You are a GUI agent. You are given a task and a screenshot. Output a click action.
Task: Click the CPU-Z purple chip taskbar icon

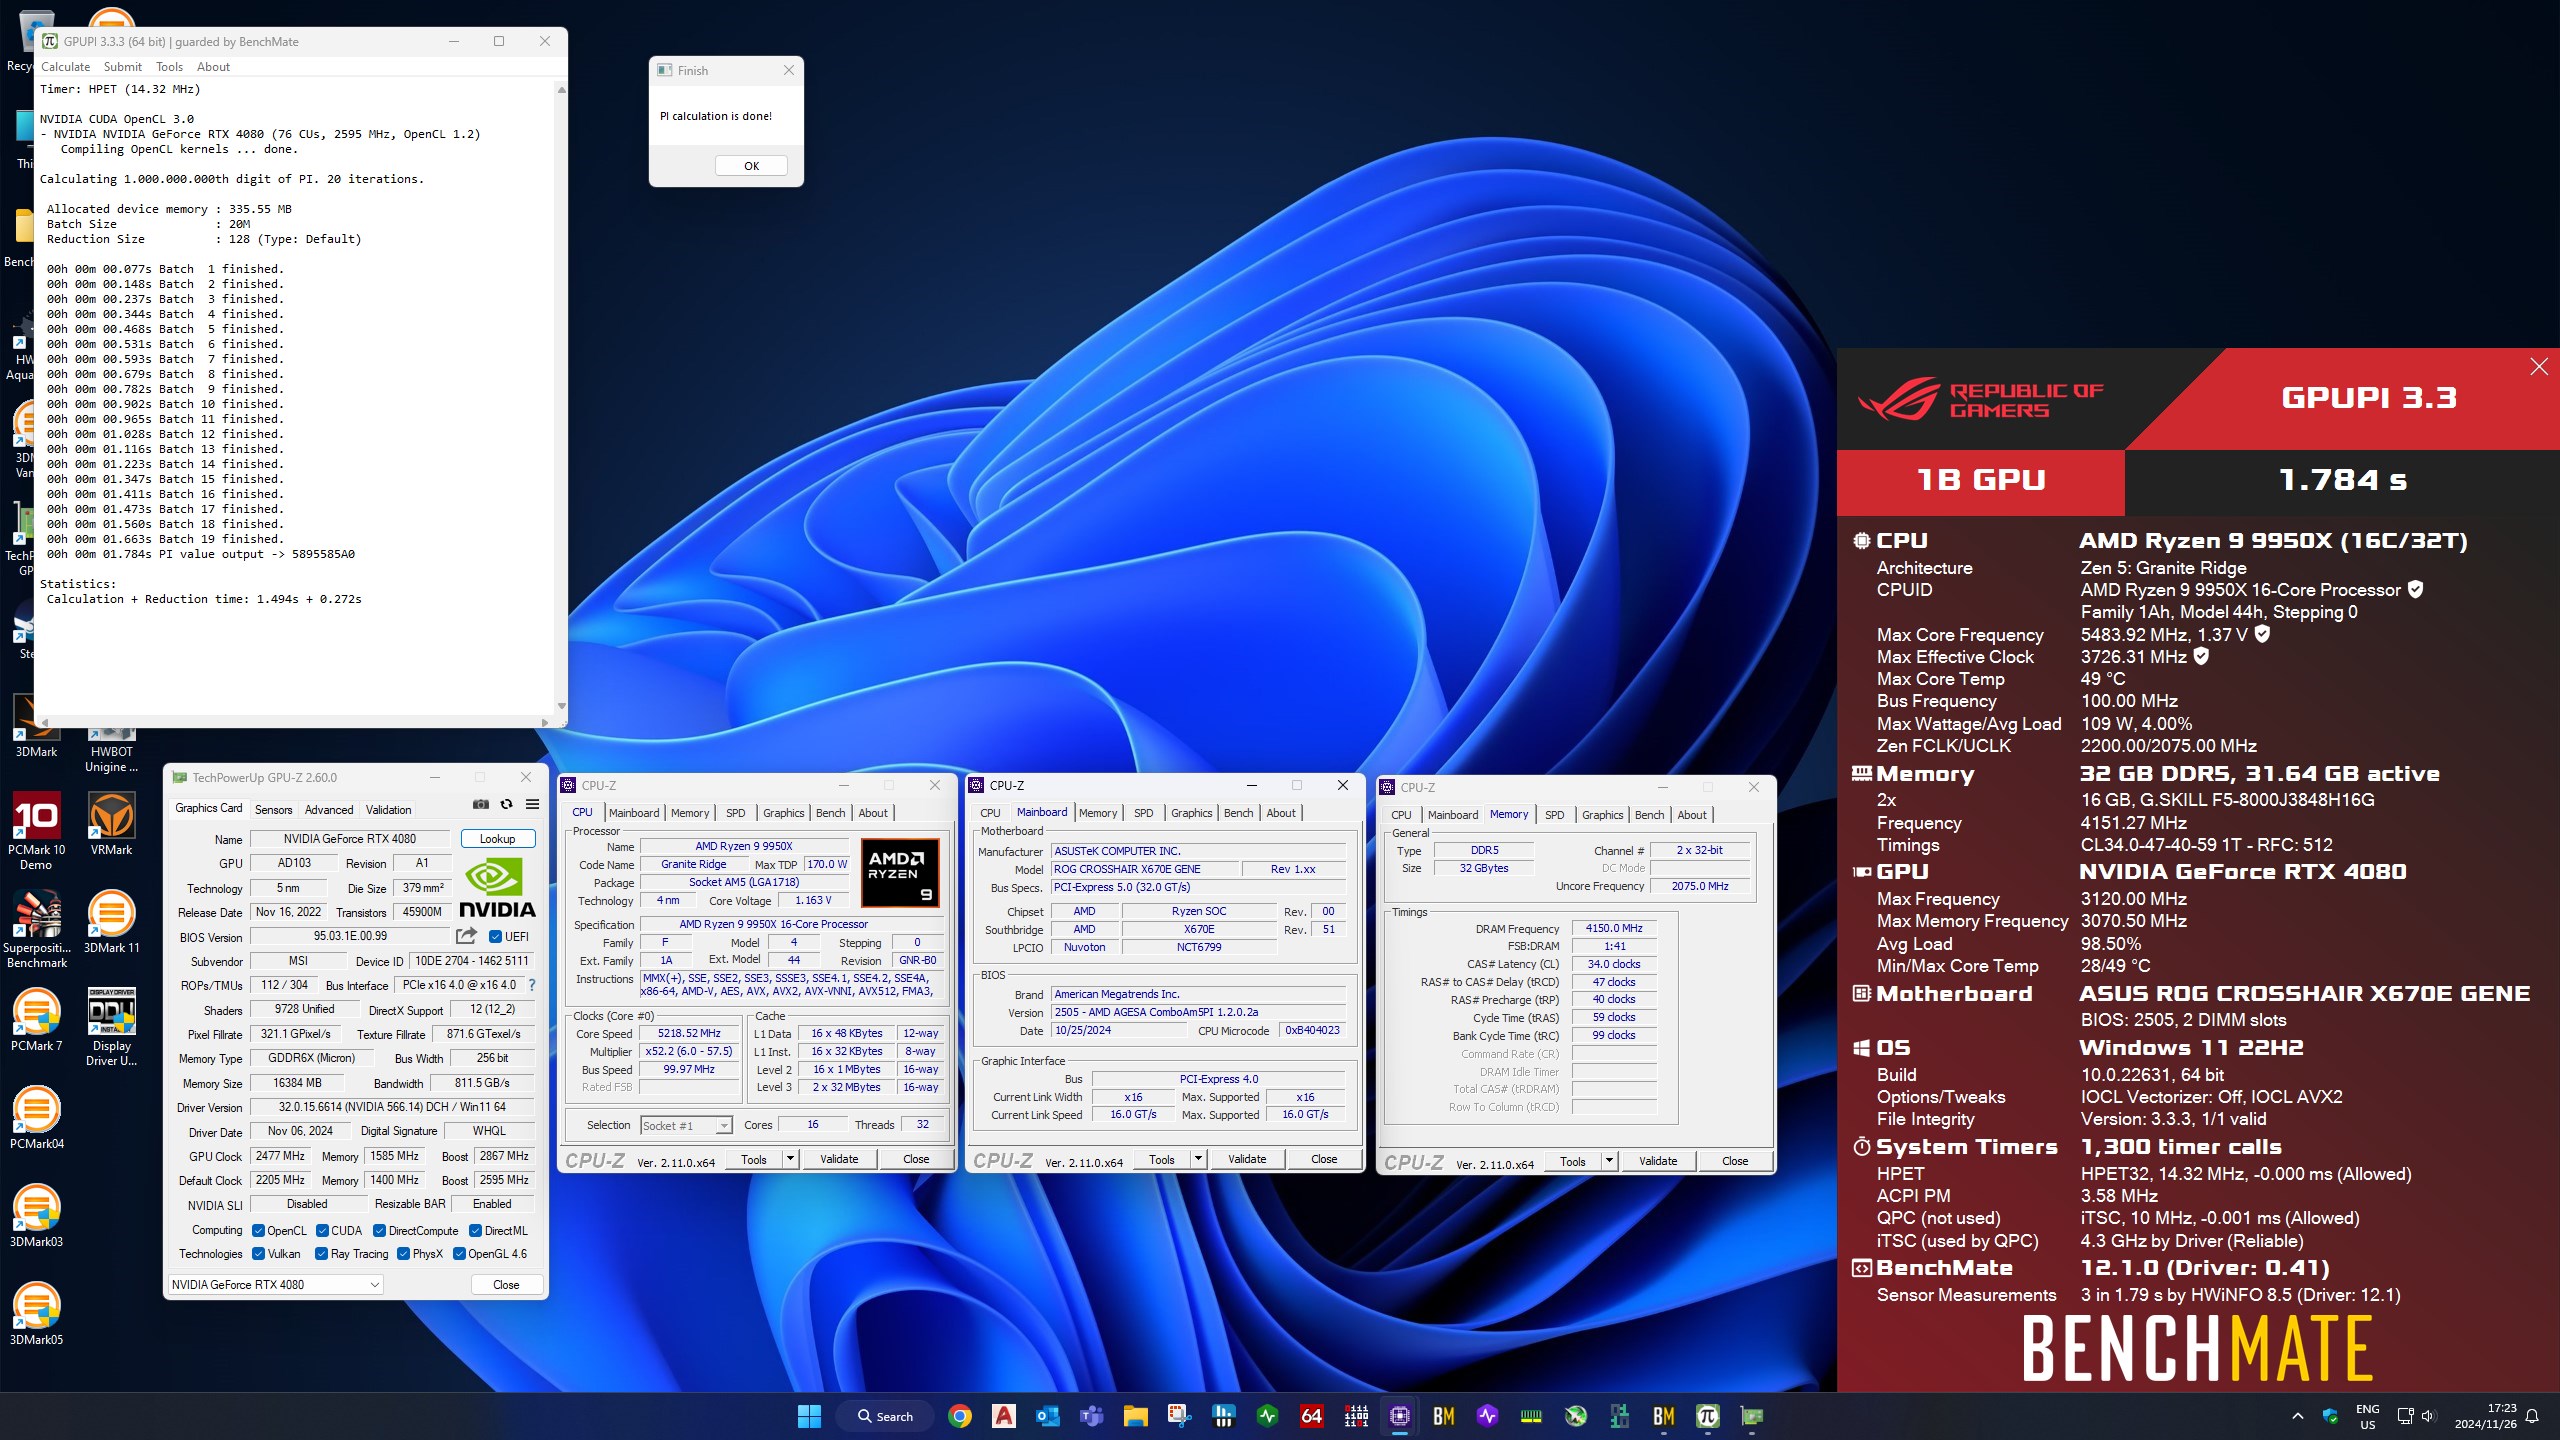pyautogui.click(x=1399, y=1416)
